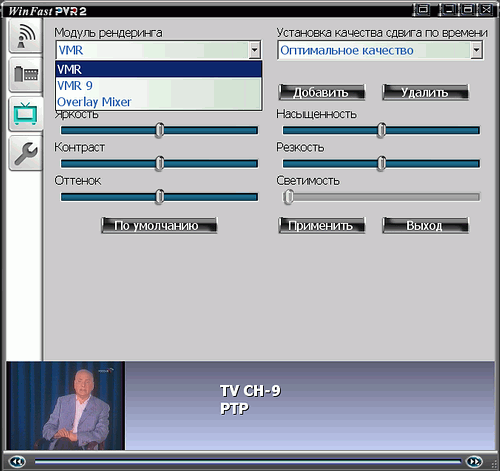Click the Применить button
The width and height of the screenshot is (500, 471).
pos(321,226)
